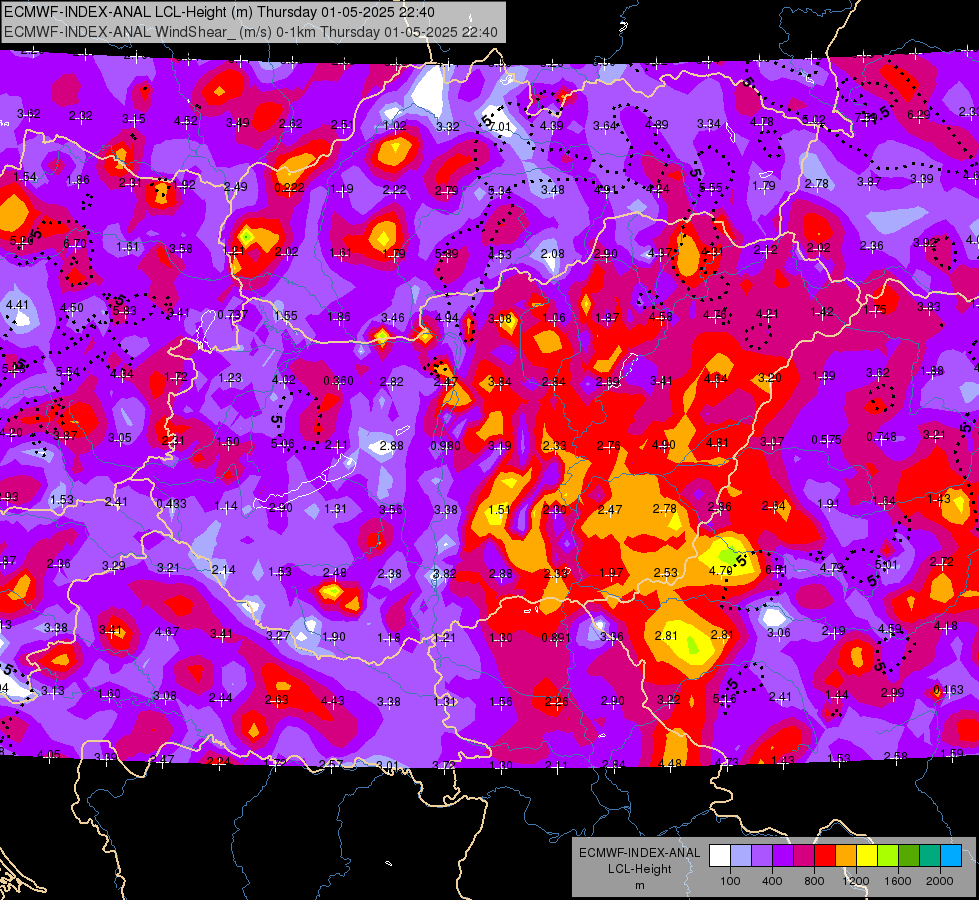
Task: Click the wind shear value 5.06
Action: click(282, 444)
